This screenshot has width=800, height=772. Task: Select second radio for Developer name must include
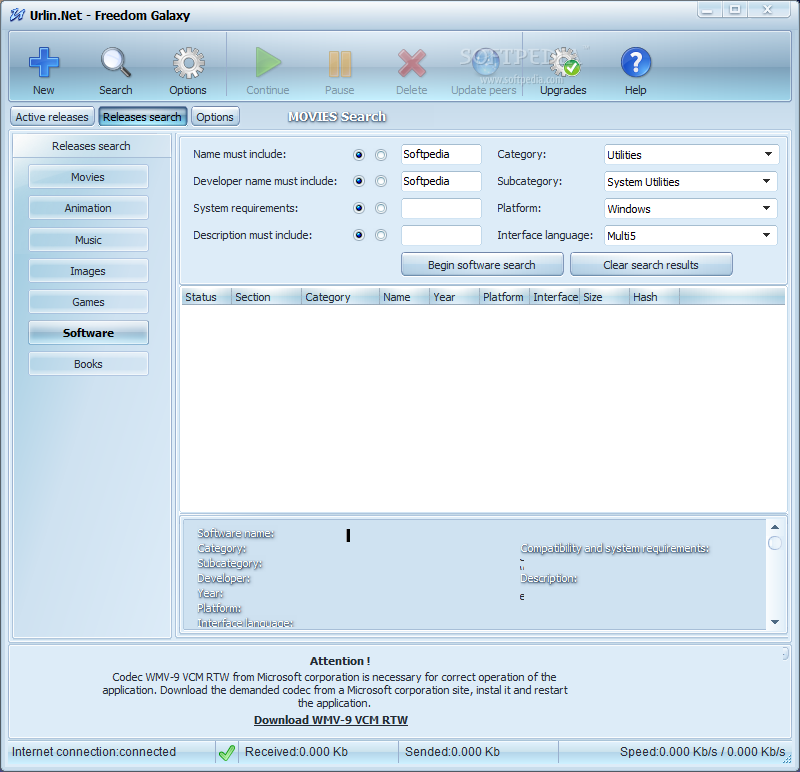[x=381, y=181]
